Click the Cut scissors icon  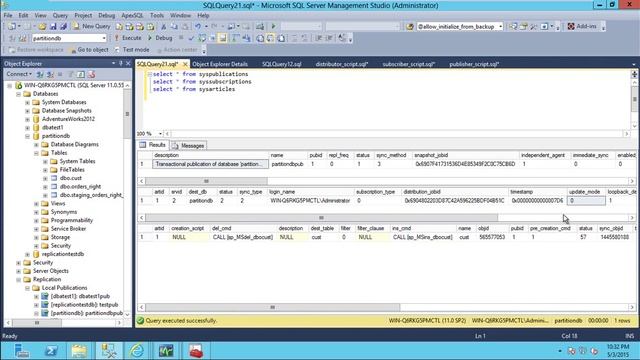click(164, 26)
